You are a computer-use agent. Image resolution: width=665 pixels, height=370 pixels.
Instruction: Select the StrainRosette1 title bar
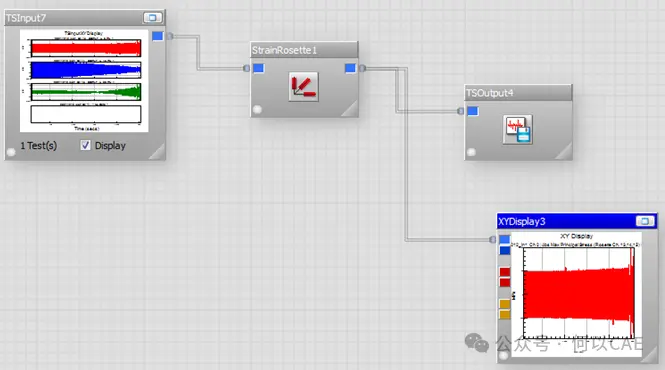pyautogui.click(x=304, y=50)
